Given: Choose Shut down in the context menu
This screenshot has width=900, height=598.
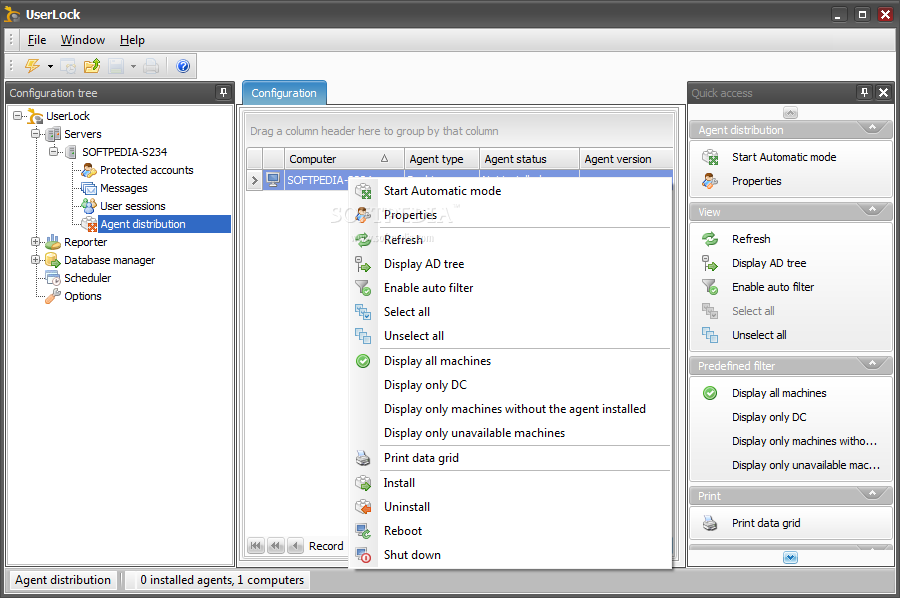Looking at the screenshot, I should pyautogui.click(x=510, y=555).
